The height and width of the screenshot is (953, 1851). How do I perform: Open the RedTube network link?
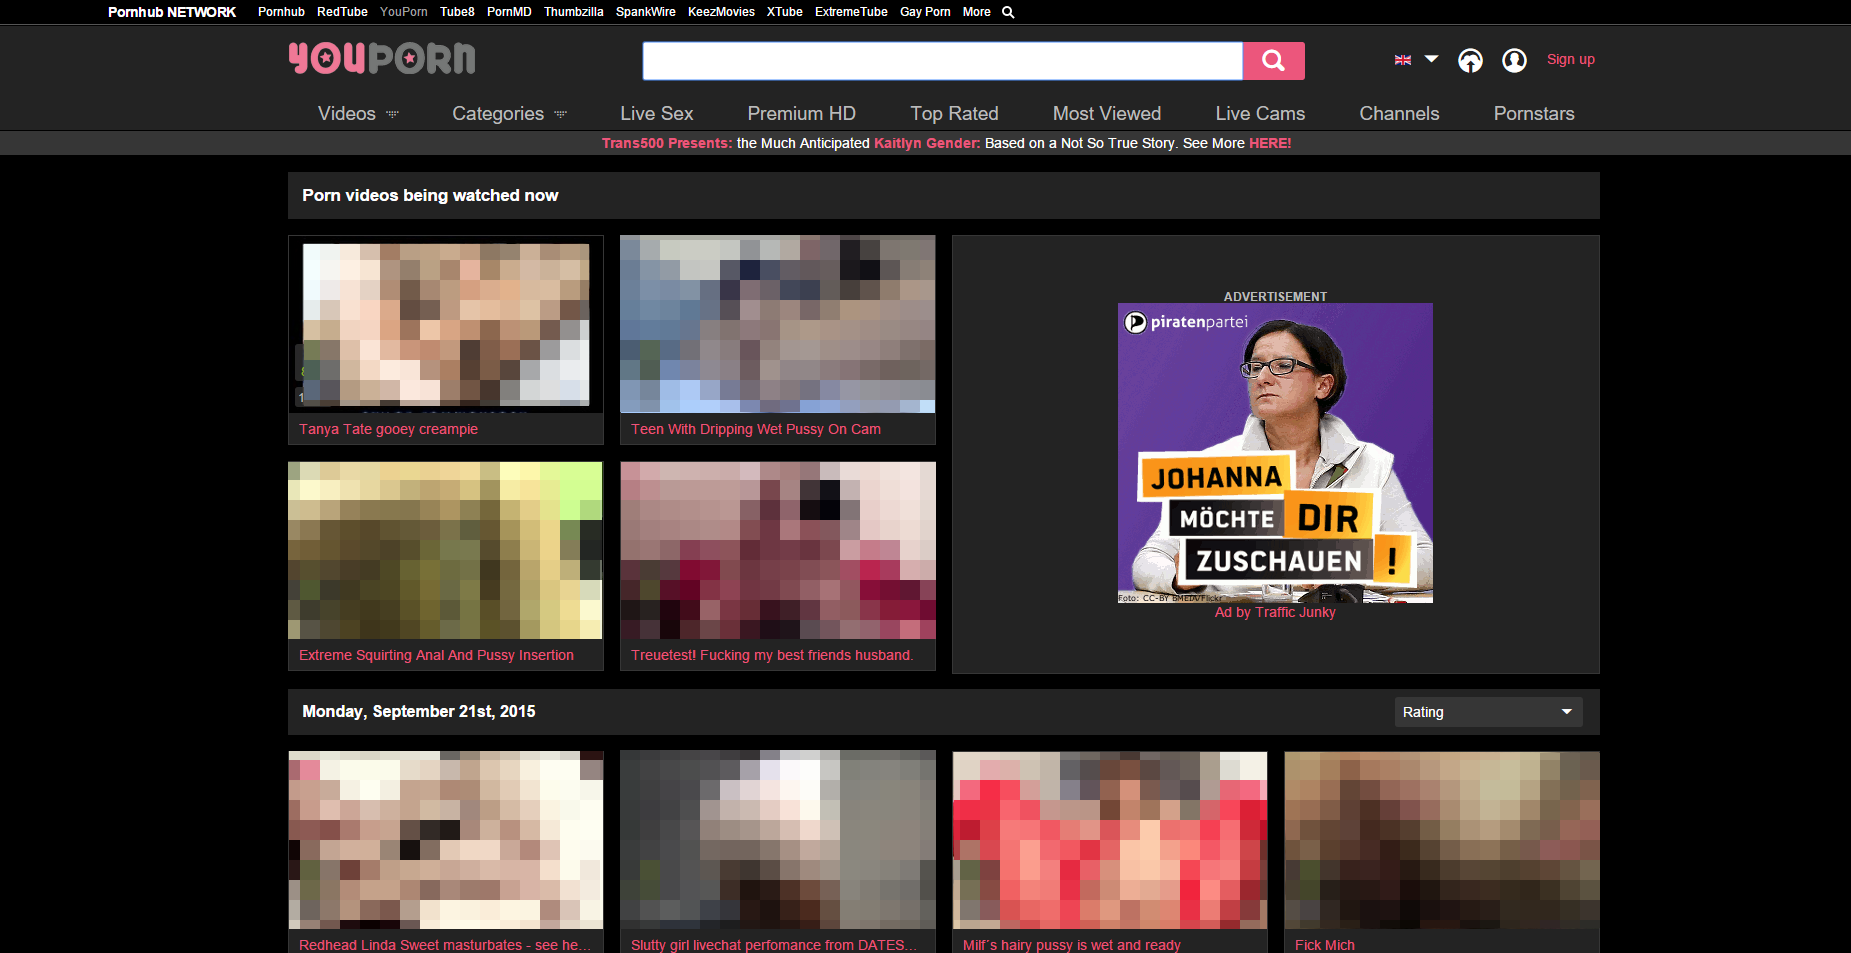click(342, 12)
